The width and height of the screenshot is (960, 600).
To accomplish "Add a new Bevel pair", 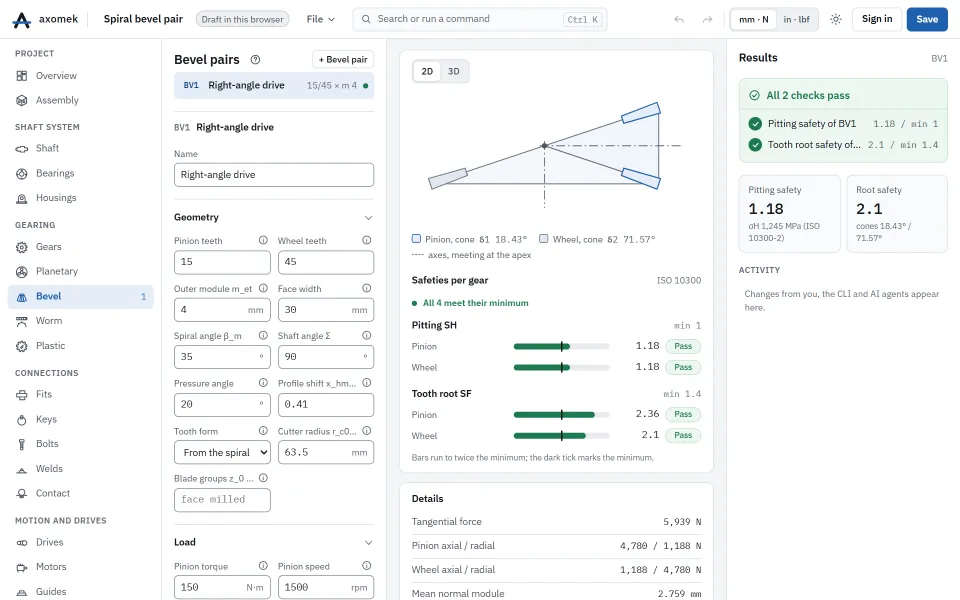I will coord(343,59).
